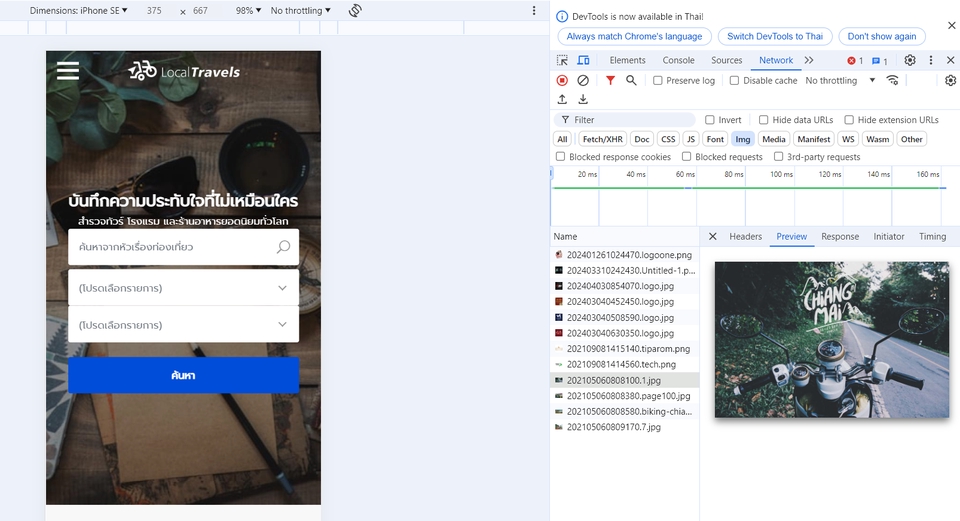Open DevTools settings gear

tap(910, 60)
